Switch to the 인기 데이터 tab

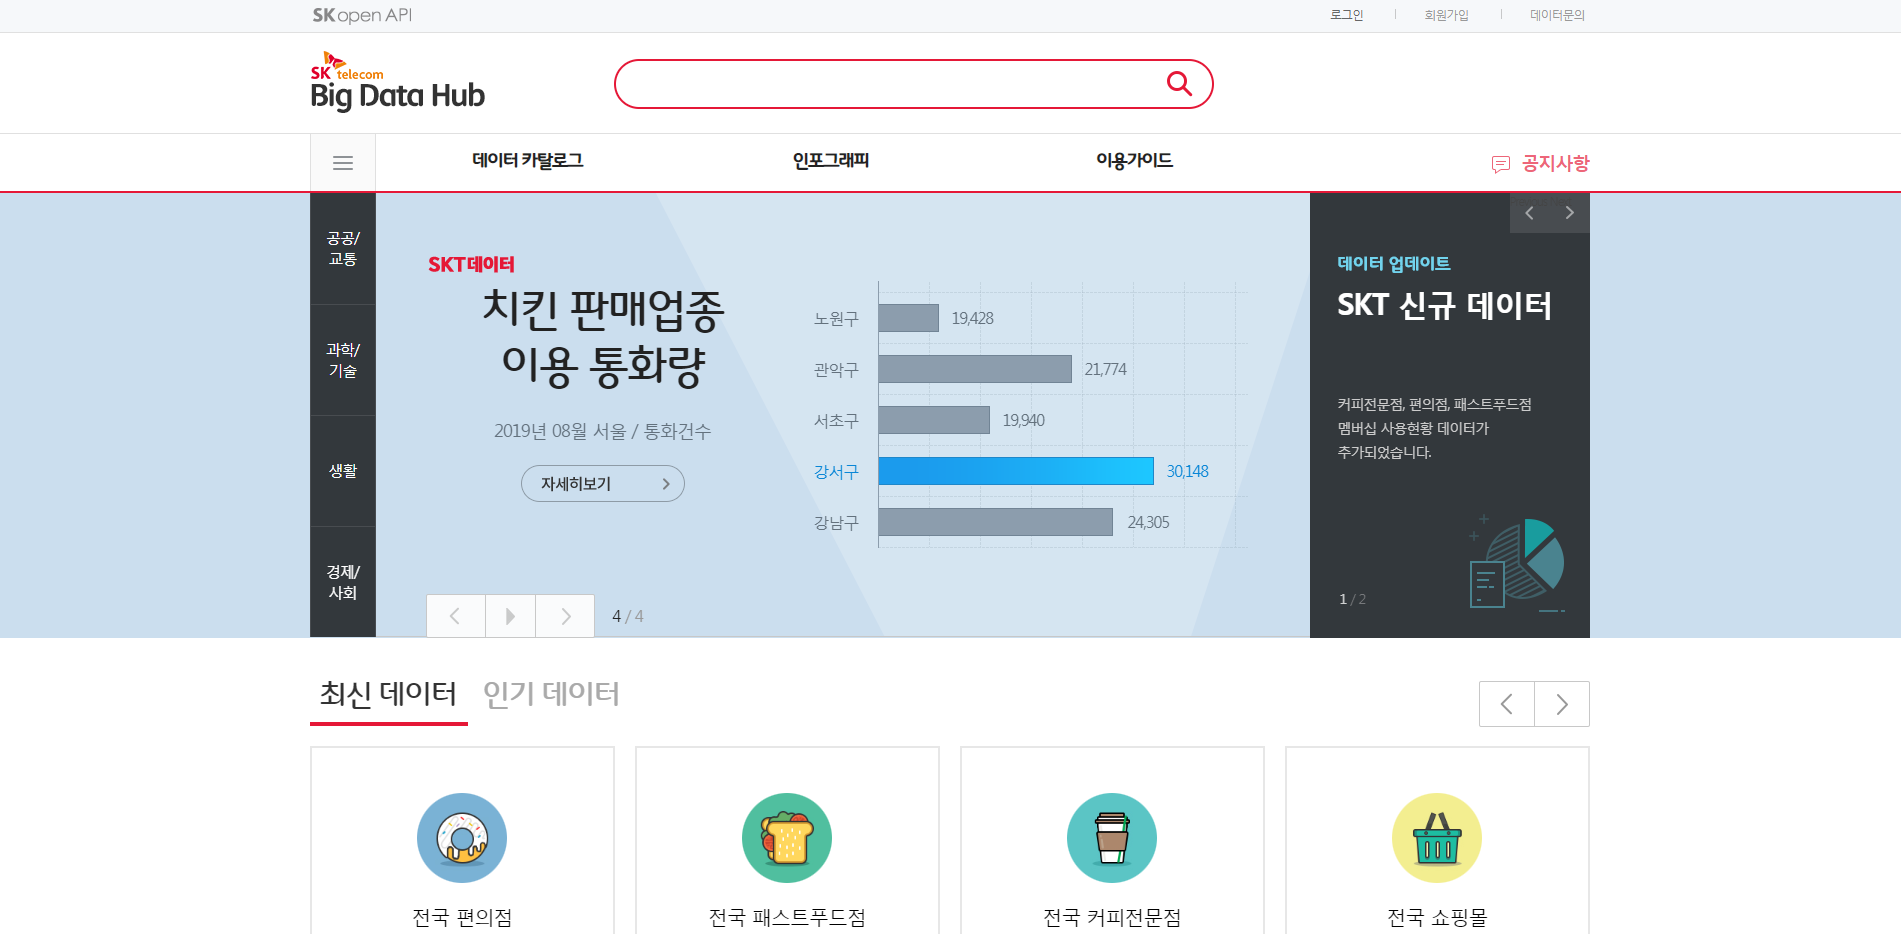coord(551,694)
